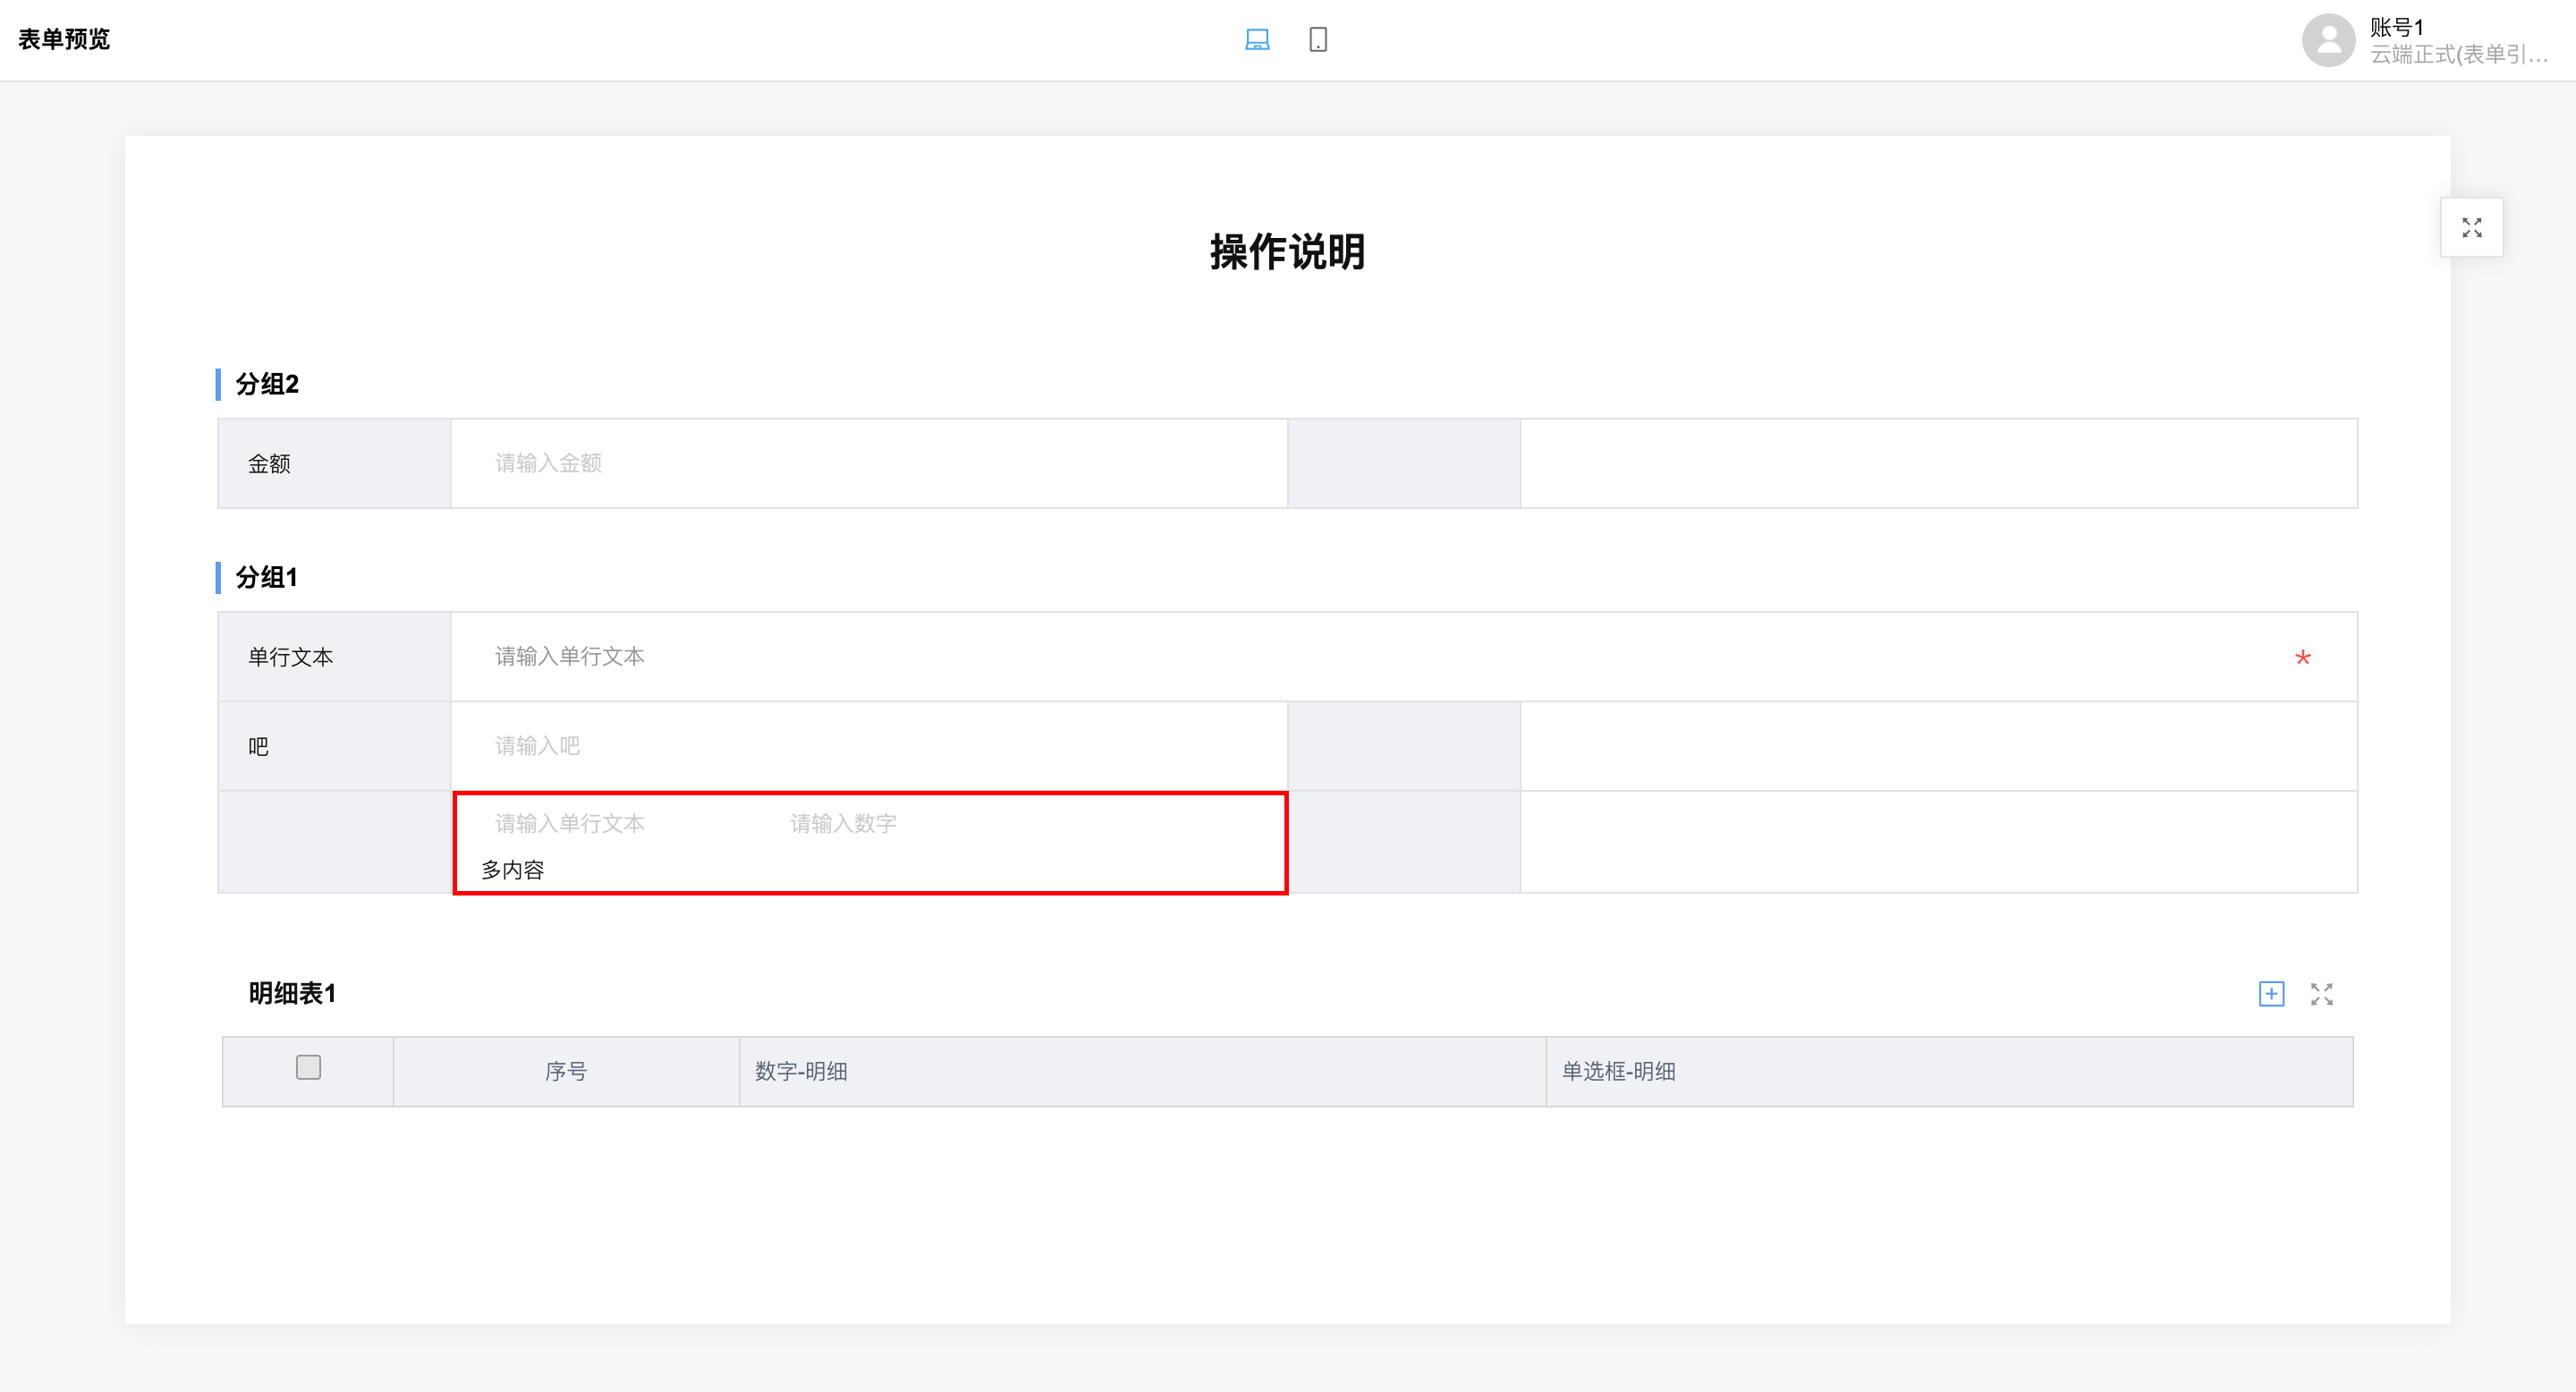Click the 单选框-明细 column header
Screen dimensions: 2576x1392
point(1949,1072)
